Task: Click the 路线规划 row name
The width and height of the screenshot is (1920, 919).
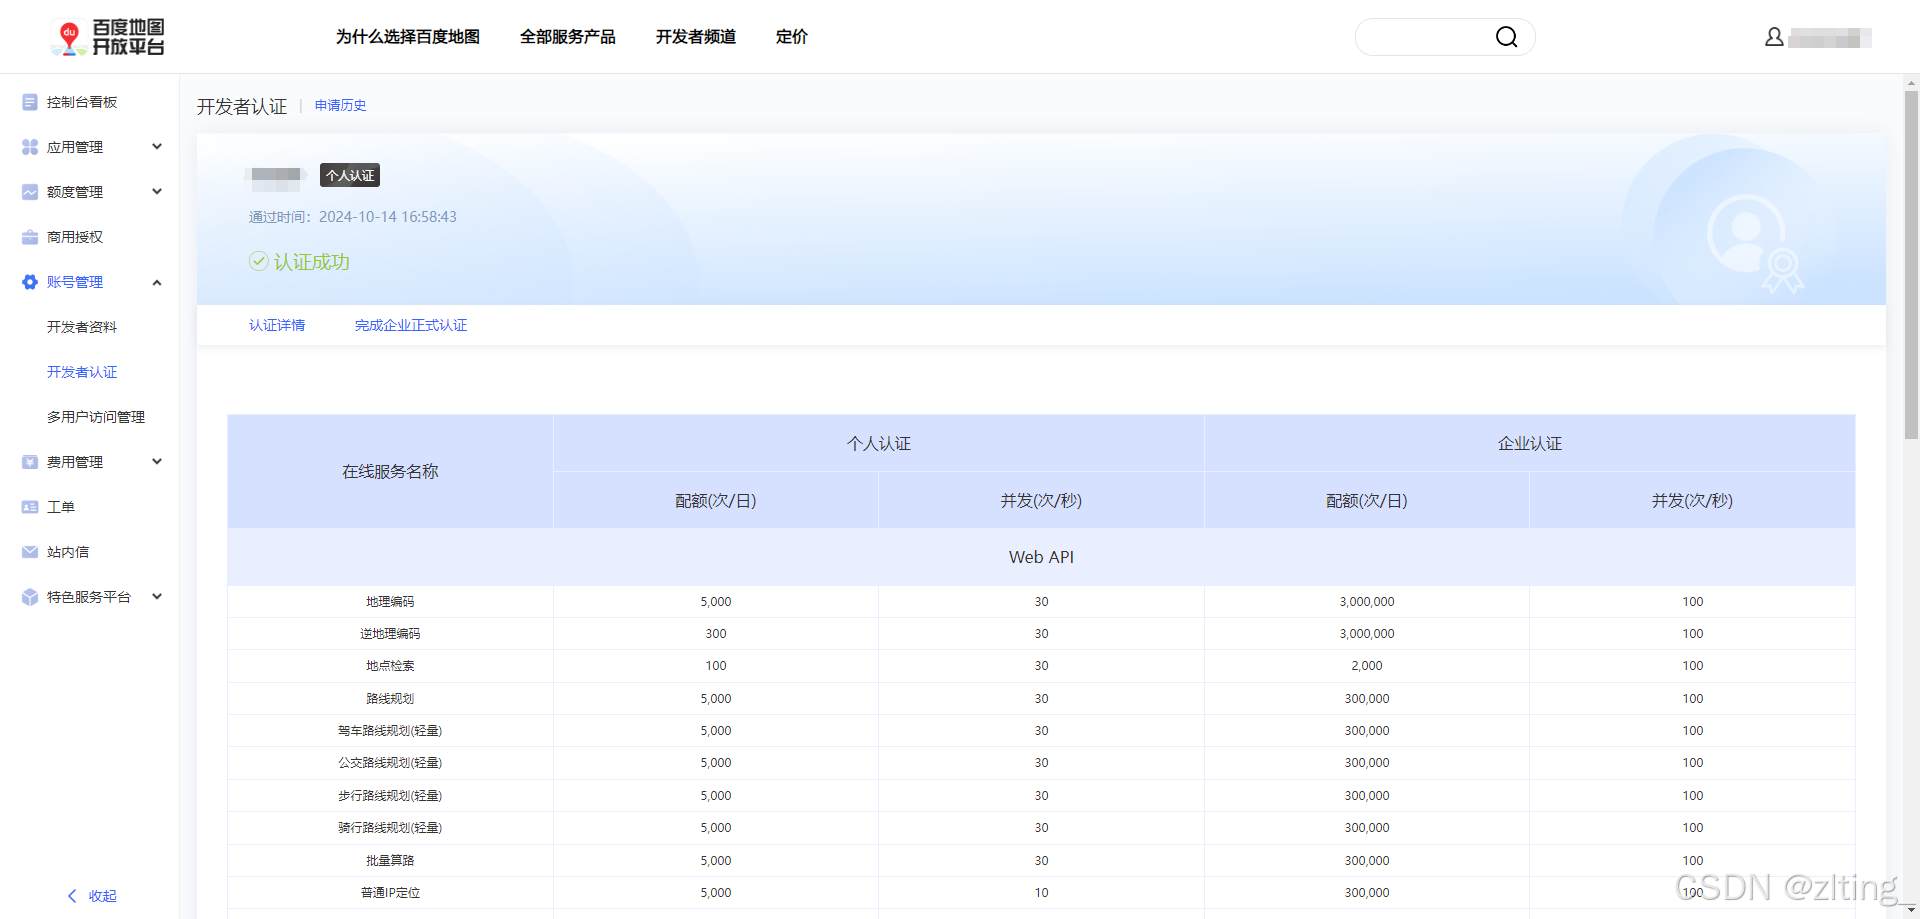Action: point(390,699)
